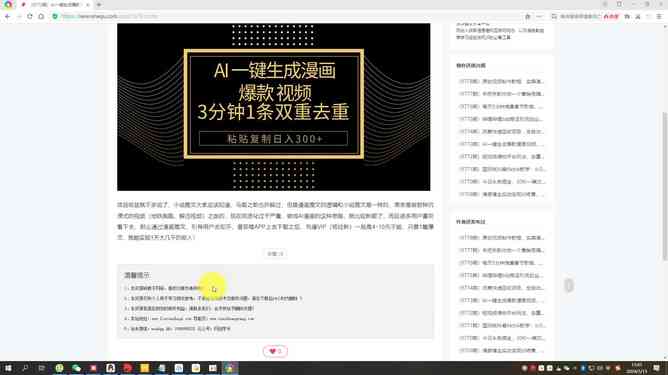Bookmark this page with the star icon

point(527,16)
